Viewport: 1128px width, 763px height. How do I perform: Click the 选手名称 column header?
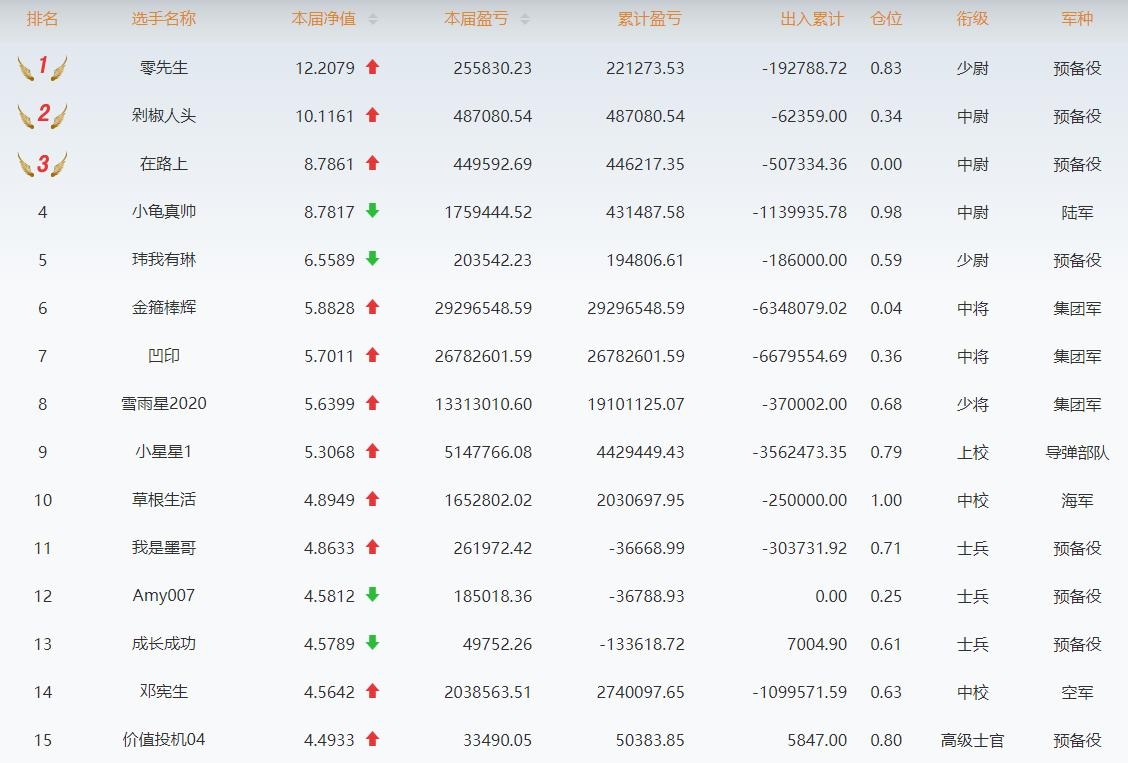click(164, 19)
